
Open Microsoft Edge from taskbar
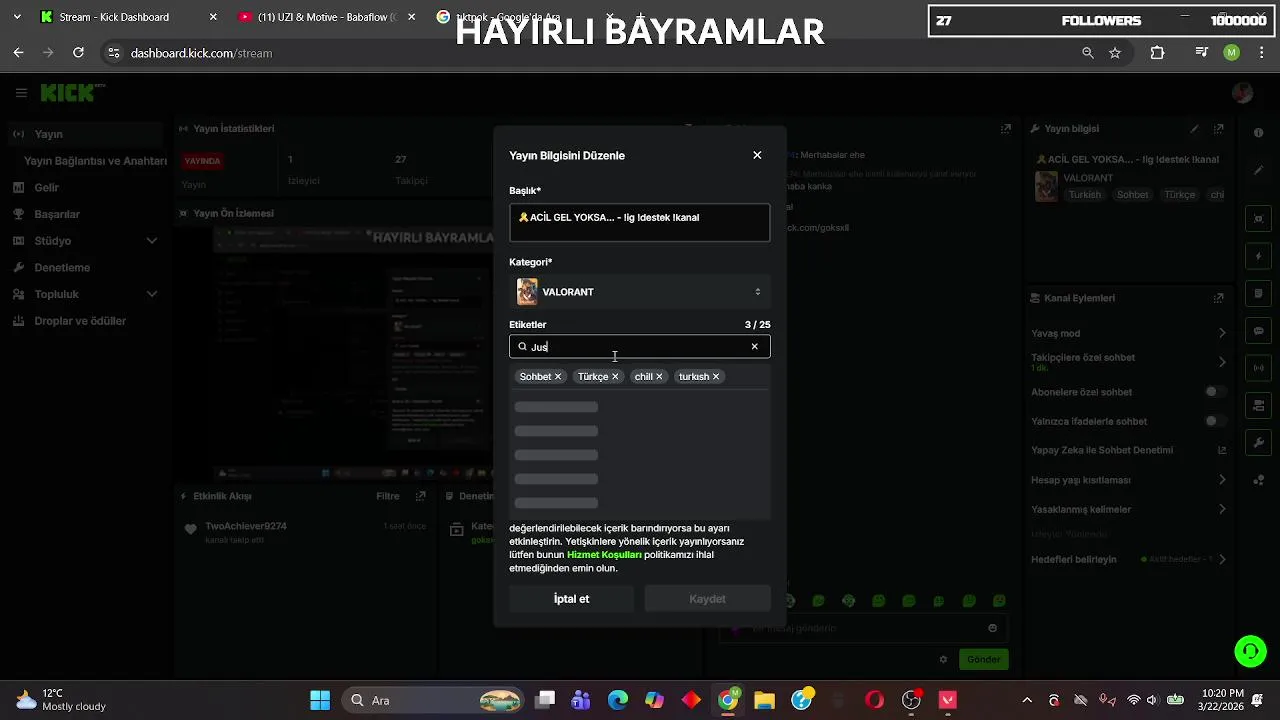click(618, 700)
